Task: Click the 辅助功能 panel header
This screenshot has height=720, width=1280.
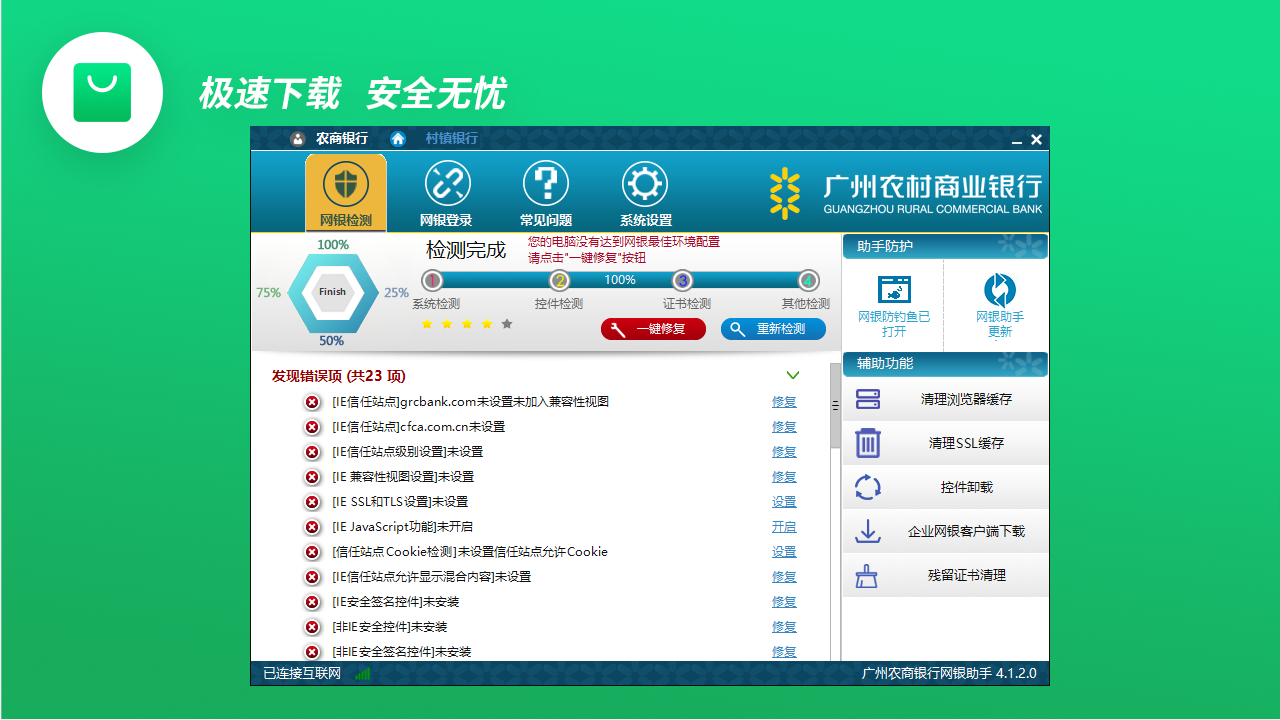Action: click(x=945, y=364)
